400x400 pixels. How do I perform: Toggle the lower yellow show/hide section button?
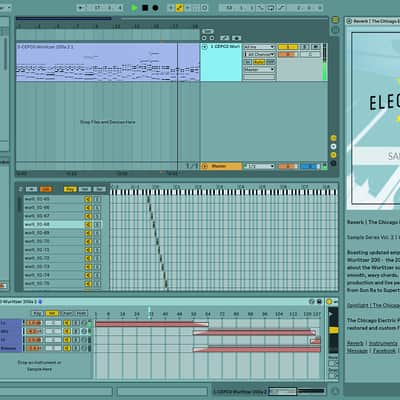(333, 155)
